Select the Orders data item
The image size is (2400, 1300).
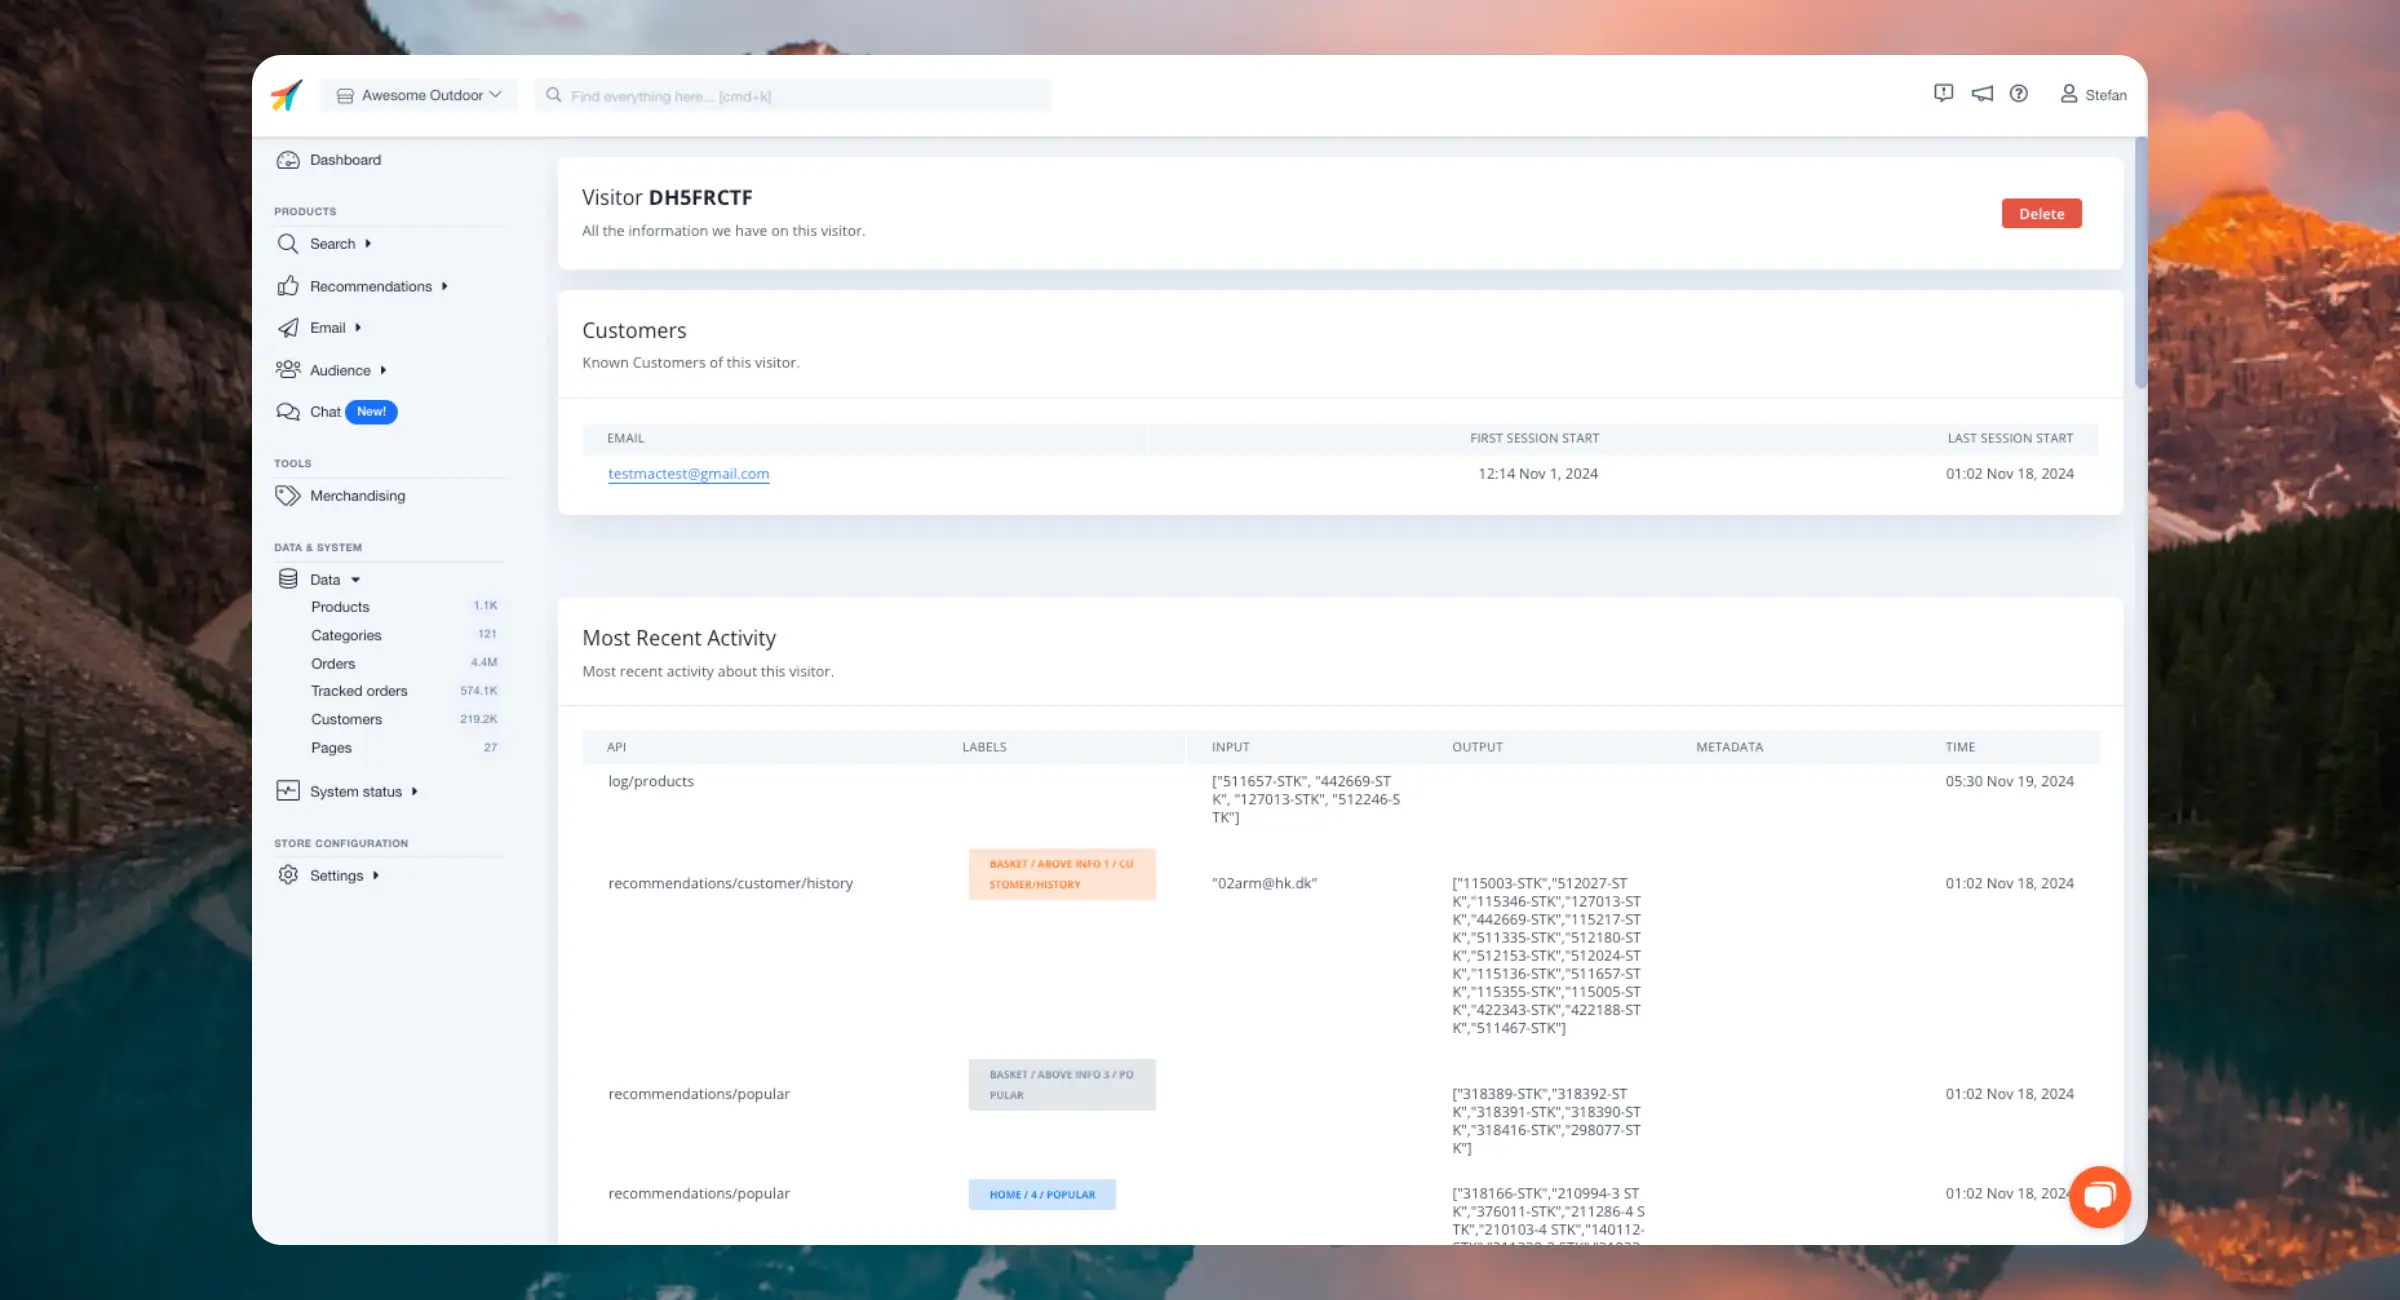(x=333, y=663)
